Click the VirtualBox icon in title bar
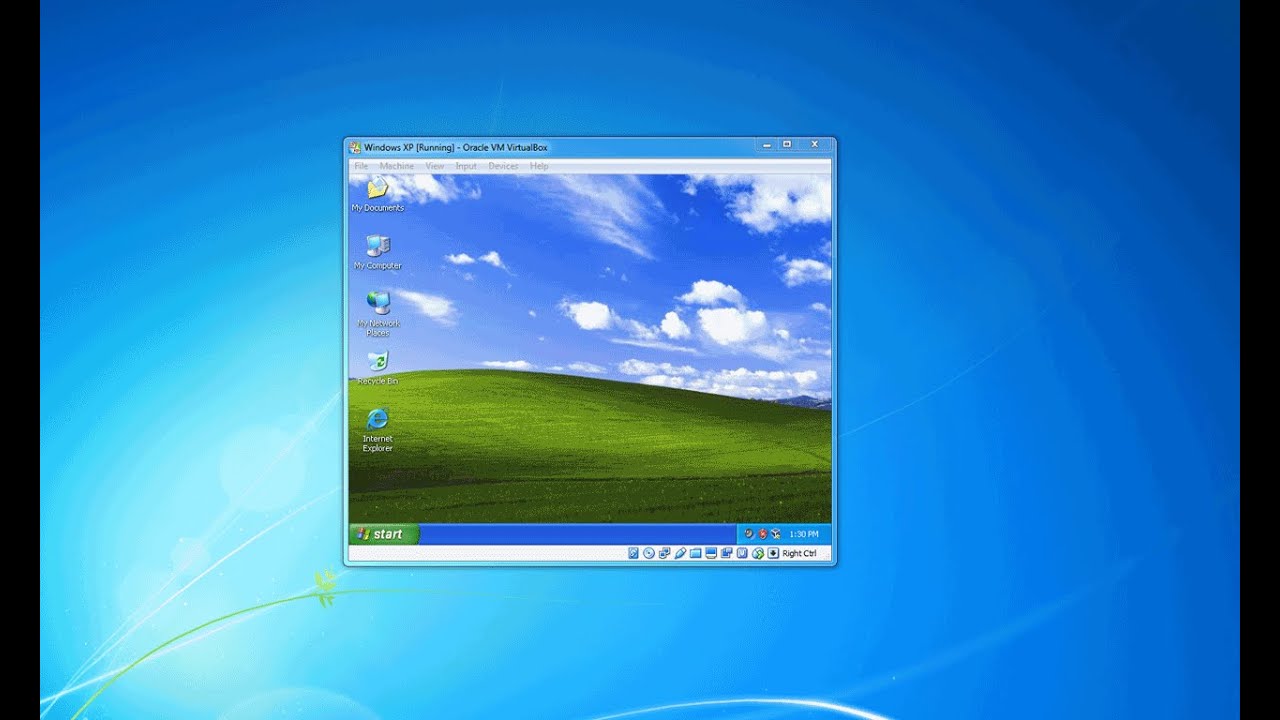The height and width of the screenshot is (720, 1280). tap(355, 147)
